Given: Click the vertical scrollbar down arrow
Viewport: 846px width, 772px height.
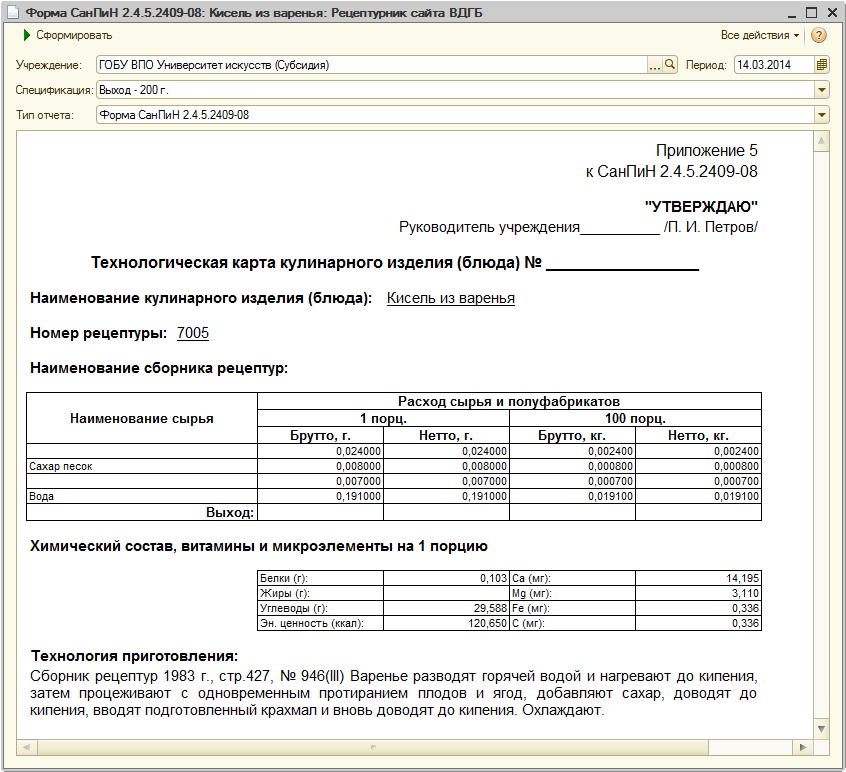Looking at the screenshot, I should coord(821,729).
